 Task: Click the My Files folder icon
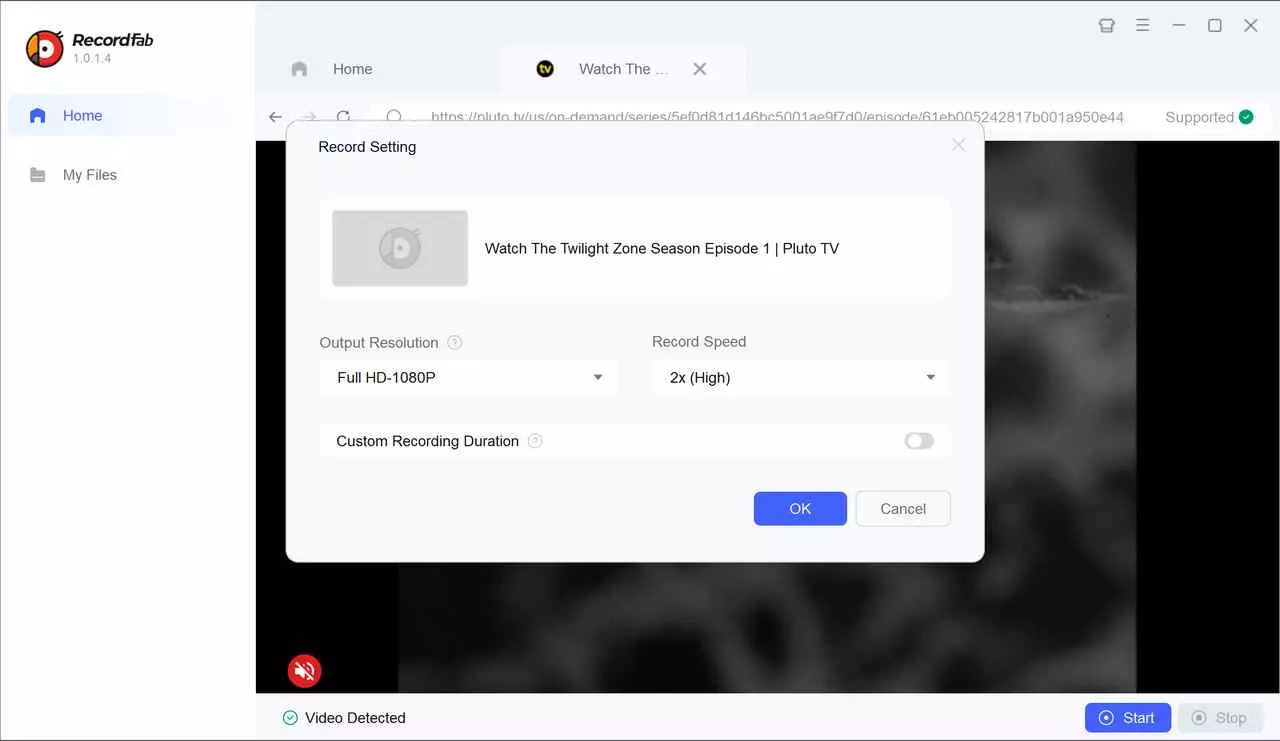[x=38, y=175]
